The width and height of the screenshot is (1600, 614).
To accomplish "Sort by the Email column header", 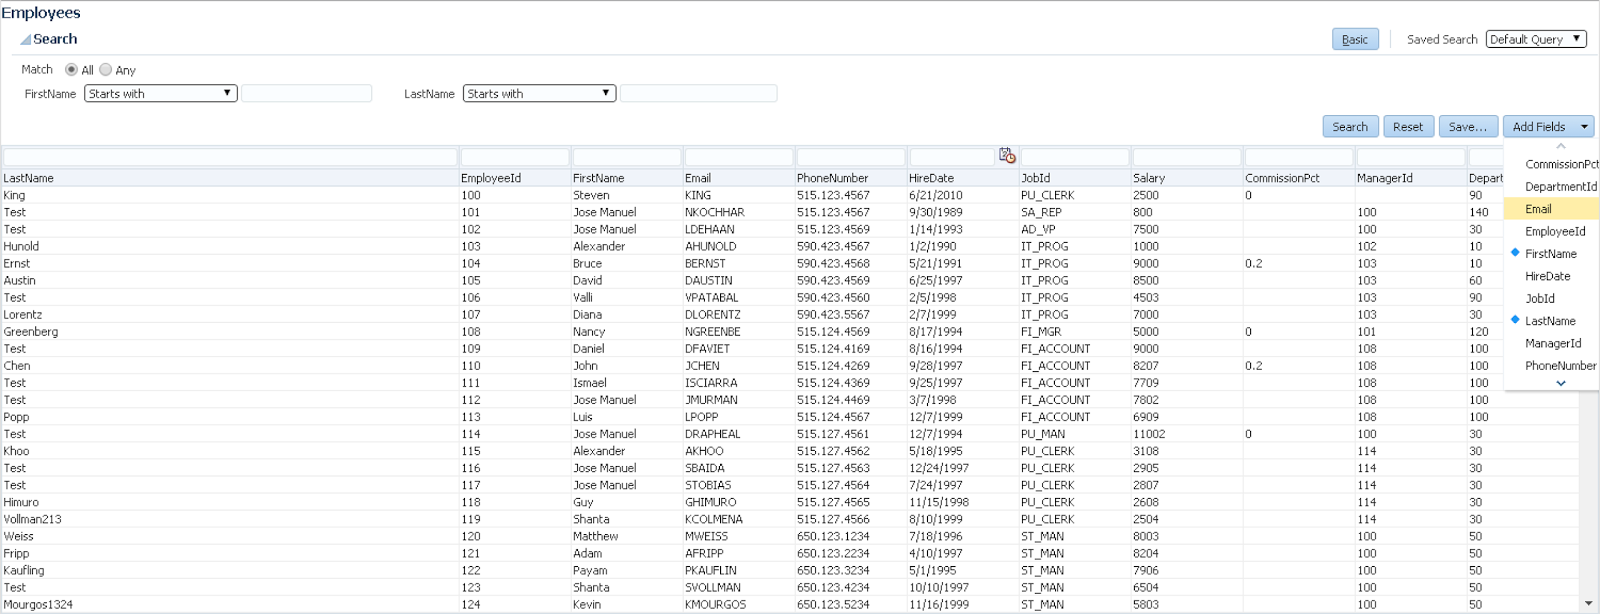I will click(739, 178).
